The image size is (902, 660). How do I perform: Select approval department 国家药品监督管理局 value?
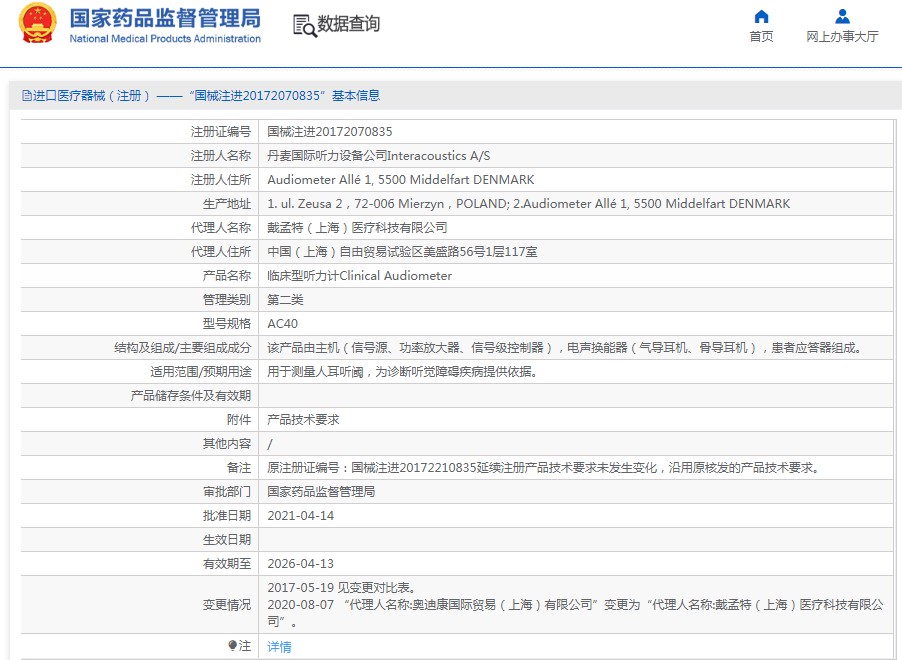(321, 492)
